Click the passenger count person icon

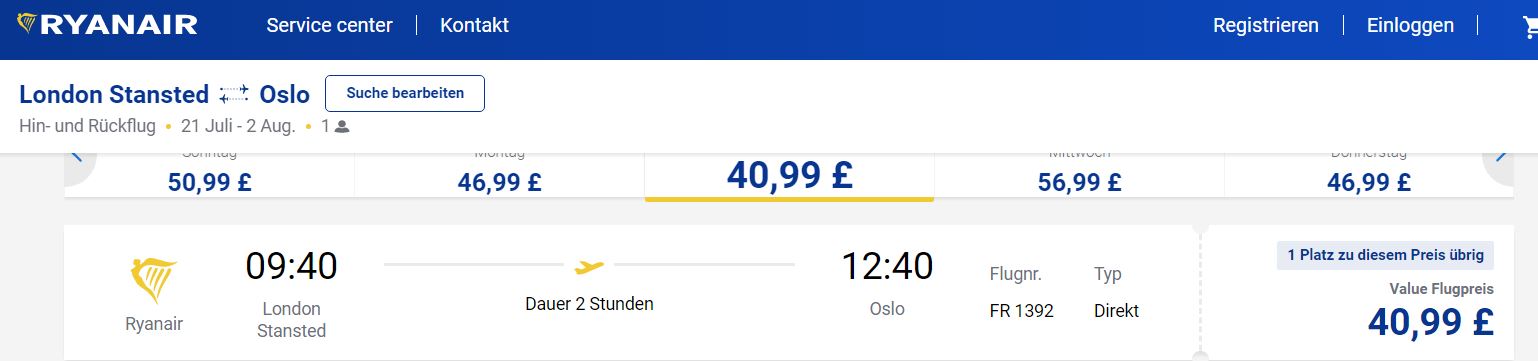click(341, 127)
